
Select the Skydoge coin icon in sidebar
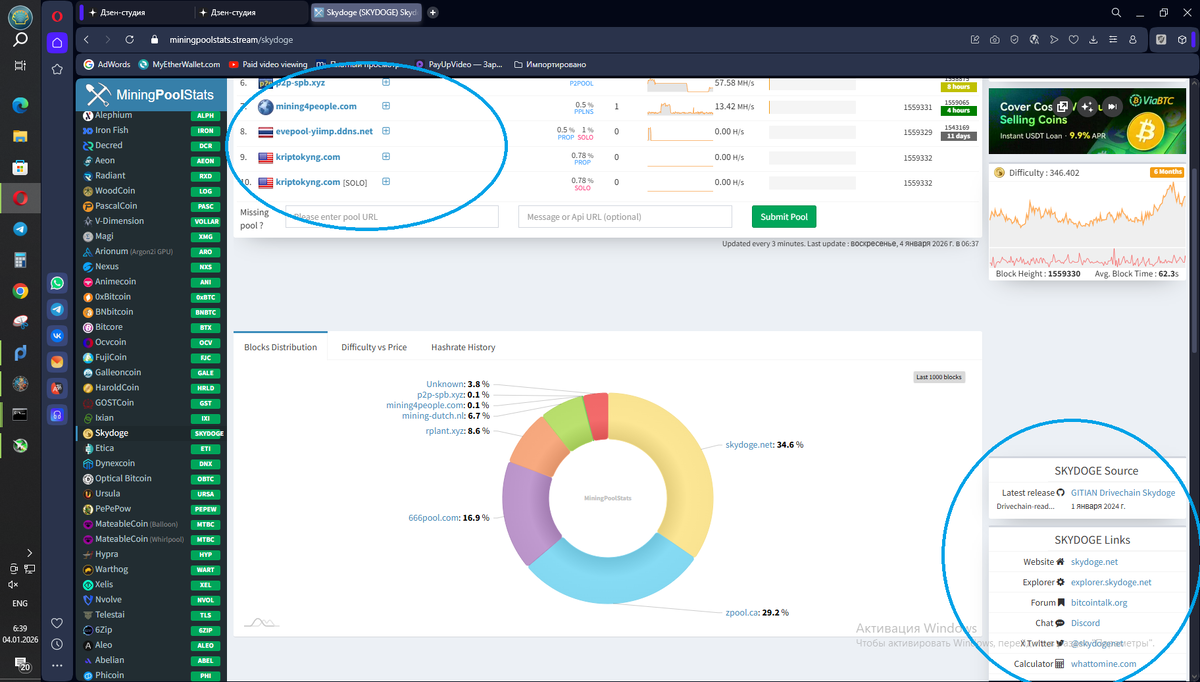pos(89,433)
